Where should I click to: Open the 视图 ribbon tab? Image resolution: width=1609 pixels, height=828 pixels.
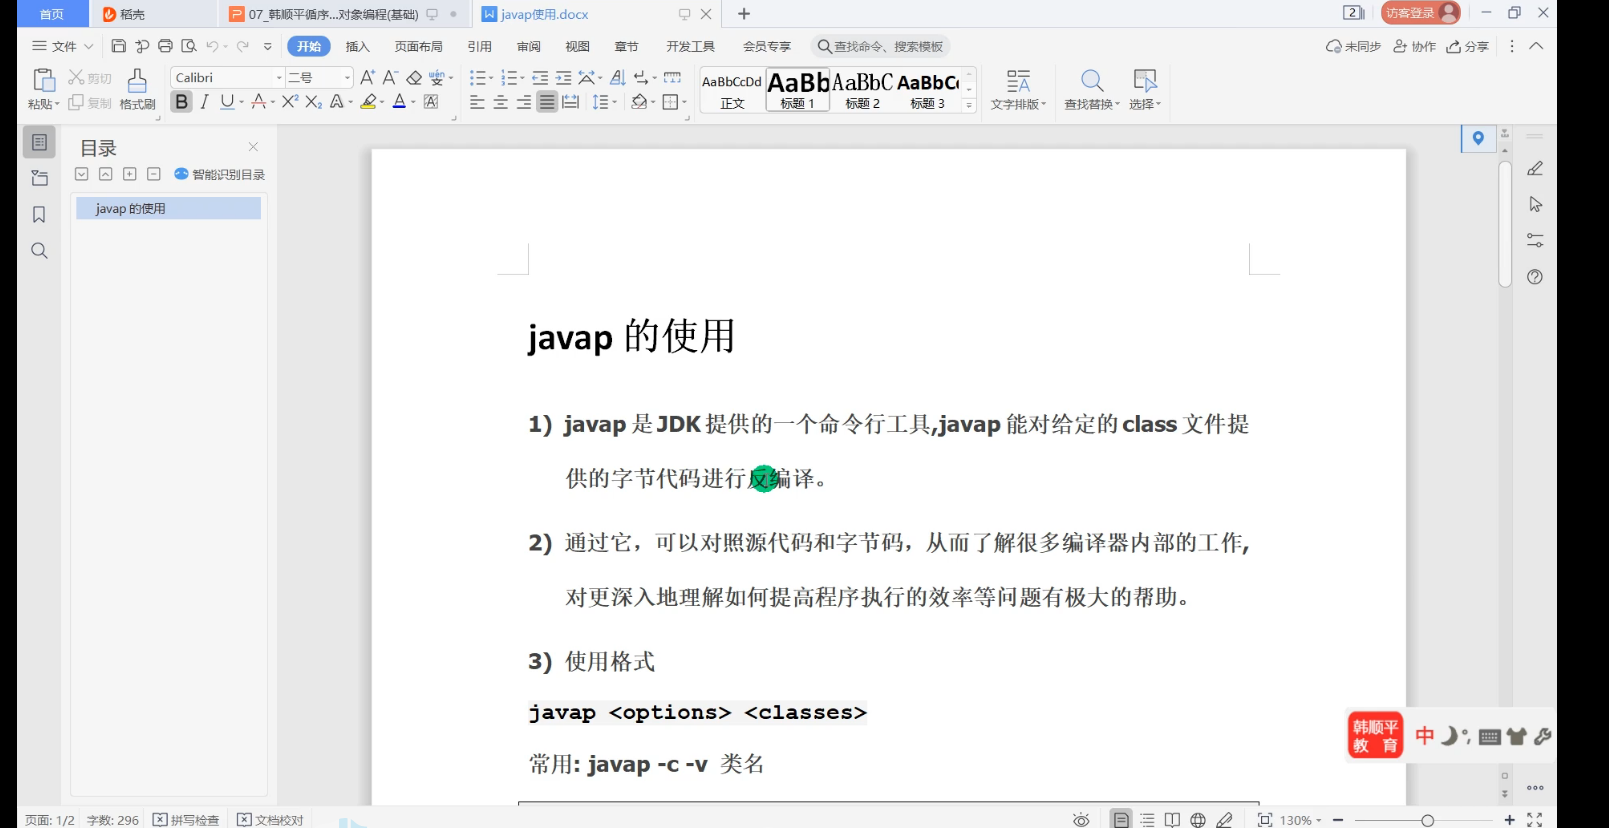click(577, 46)
